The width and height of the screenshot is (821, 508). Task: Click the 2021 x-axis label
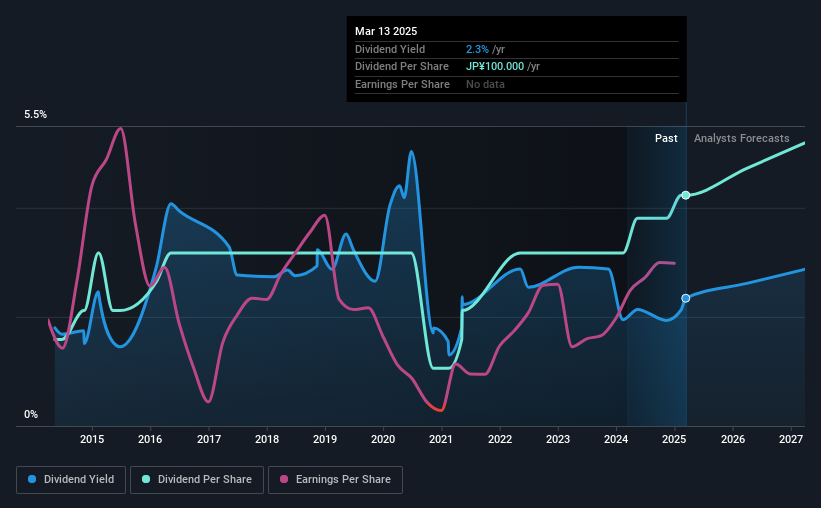pyautogui.click(x=441, y=439)
